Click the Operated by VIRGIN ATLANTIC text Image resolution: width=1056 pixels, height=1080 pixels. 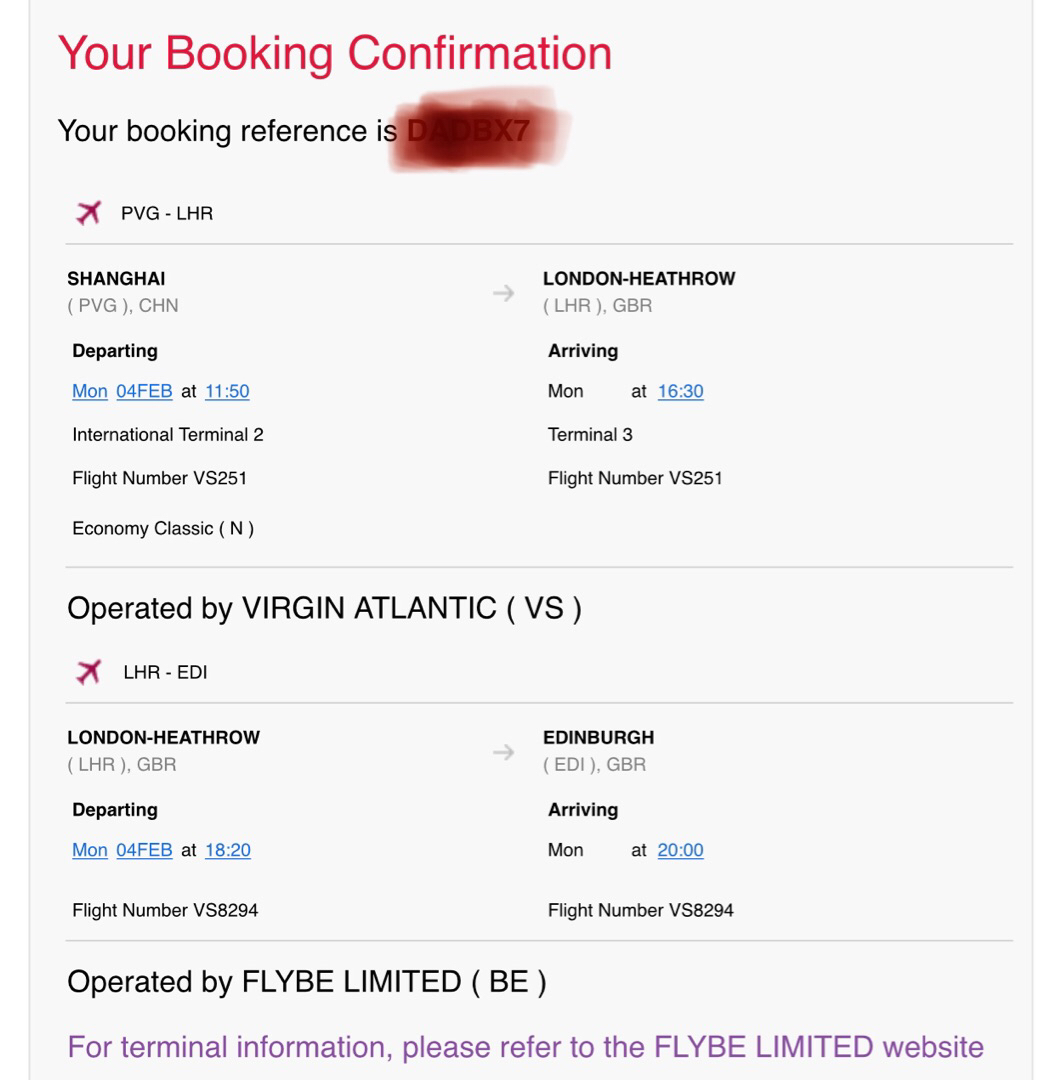(x=324, y=609)
